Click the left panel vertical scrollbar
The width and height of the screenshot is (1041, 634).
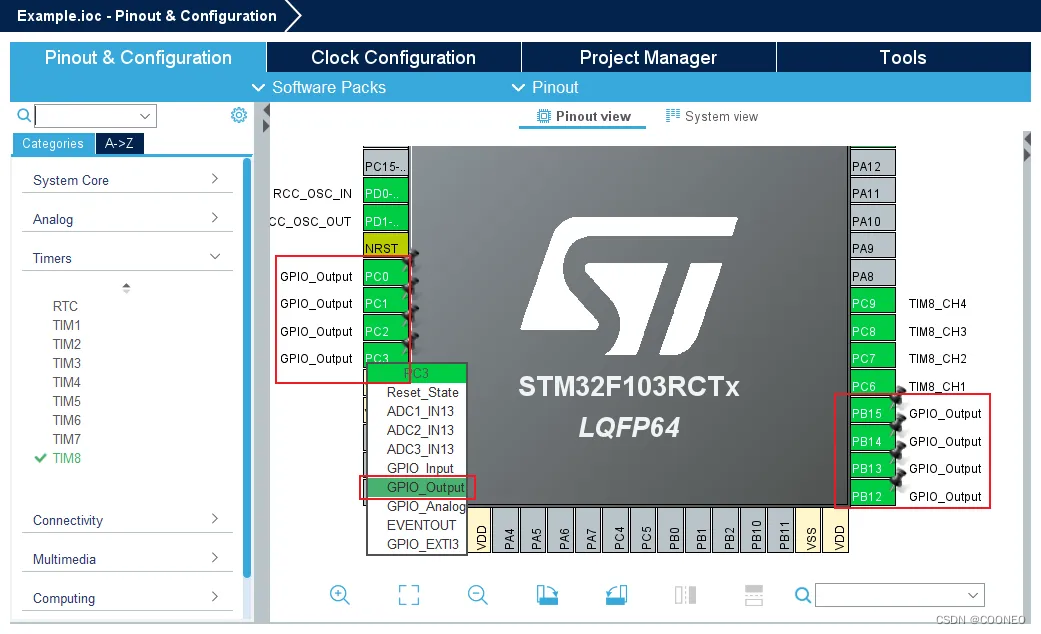(247, 367)
